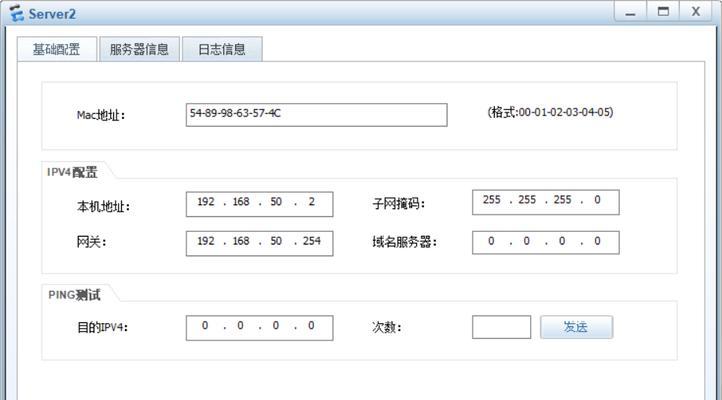Click the 发送 button
The height and width of the screenshot is (400, 722).
click(576, 327)
